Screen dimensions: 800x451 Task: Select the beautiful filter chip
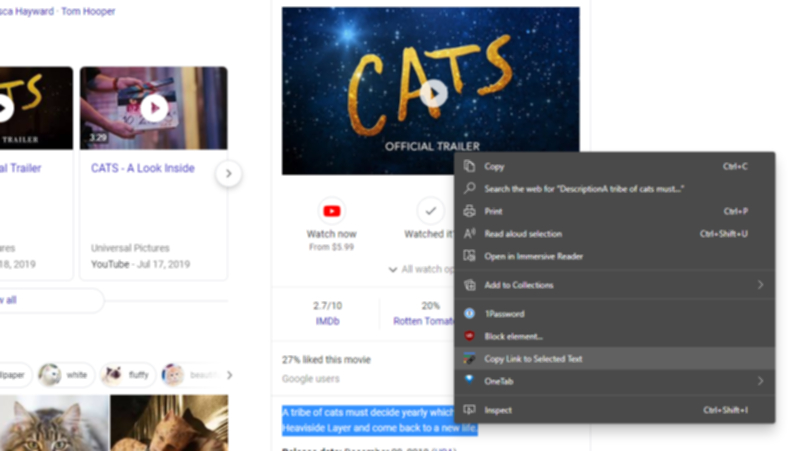pyautogui.click(x=191, y=375)
